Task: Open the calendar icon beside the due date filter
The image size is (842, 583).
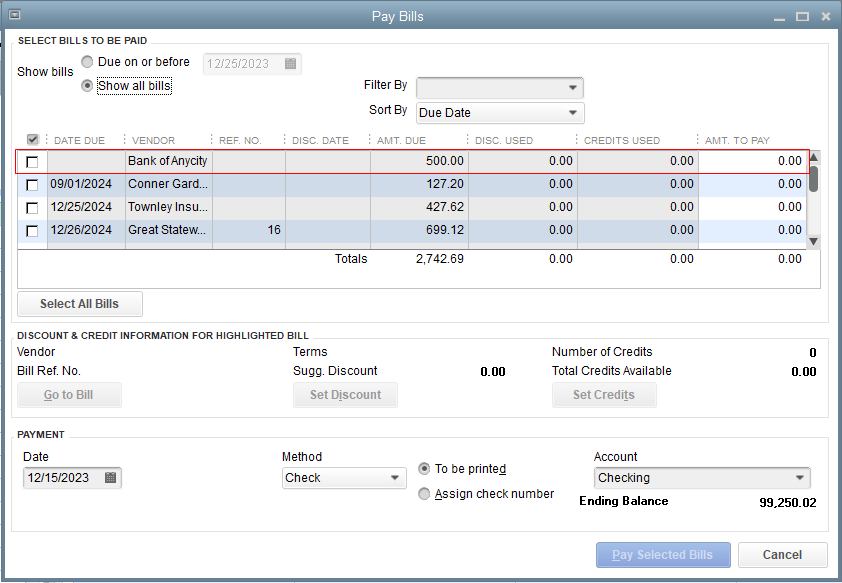Action: coord(290,63)
